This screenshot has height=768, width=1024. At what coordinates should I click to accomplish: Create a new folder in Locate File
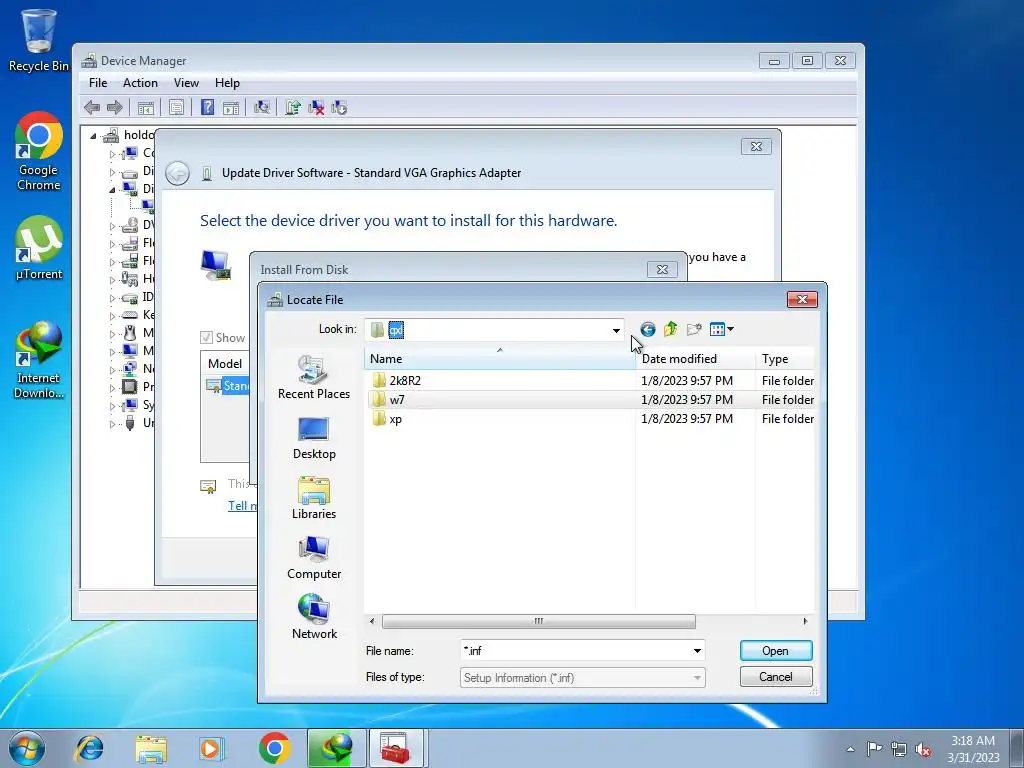[694, 329]
